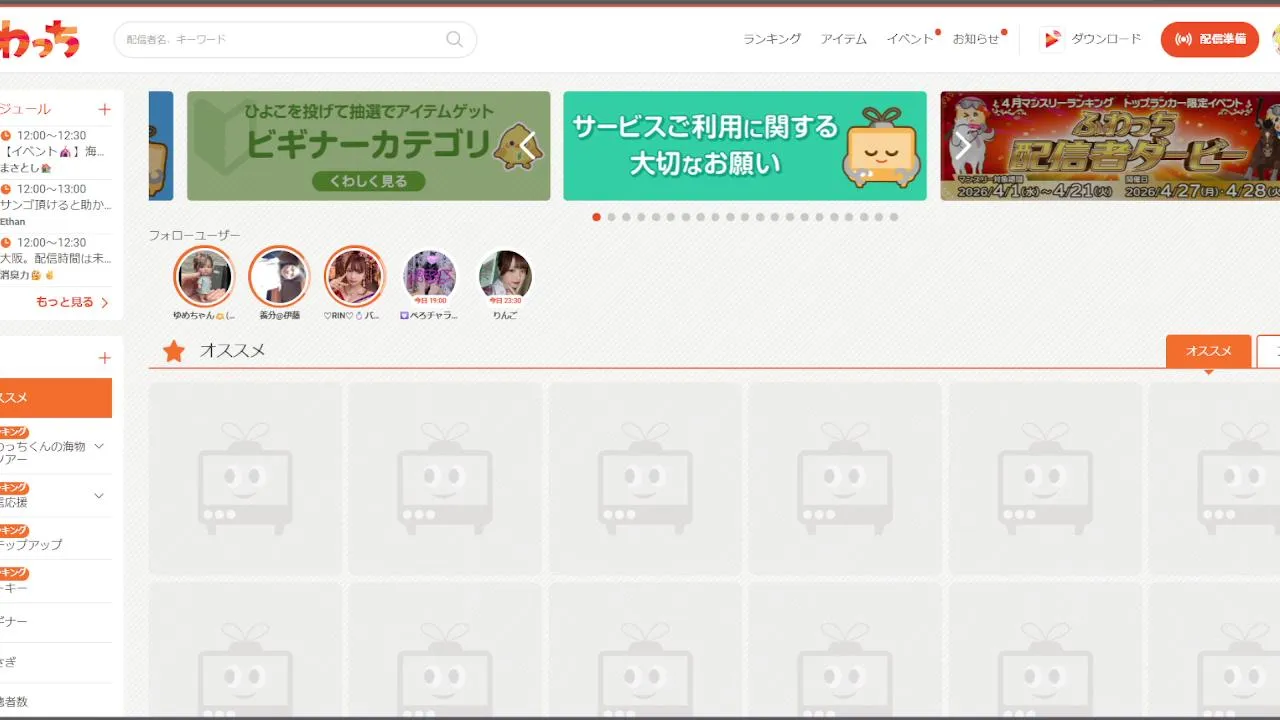Viewport: 1280px width, 720px height.
Task: Open followed user 養分@伊藤's avatar
Action: tap(279, 276)
